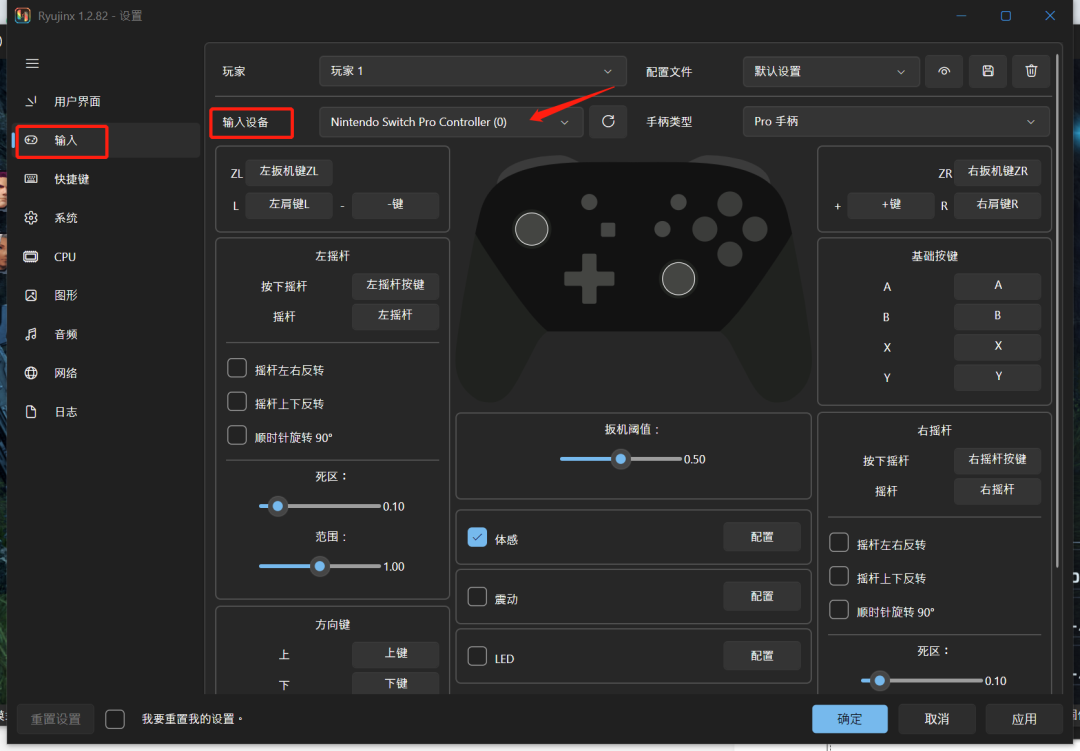Open the Nintendo Switch Pro Controller device dropdown

450,122
